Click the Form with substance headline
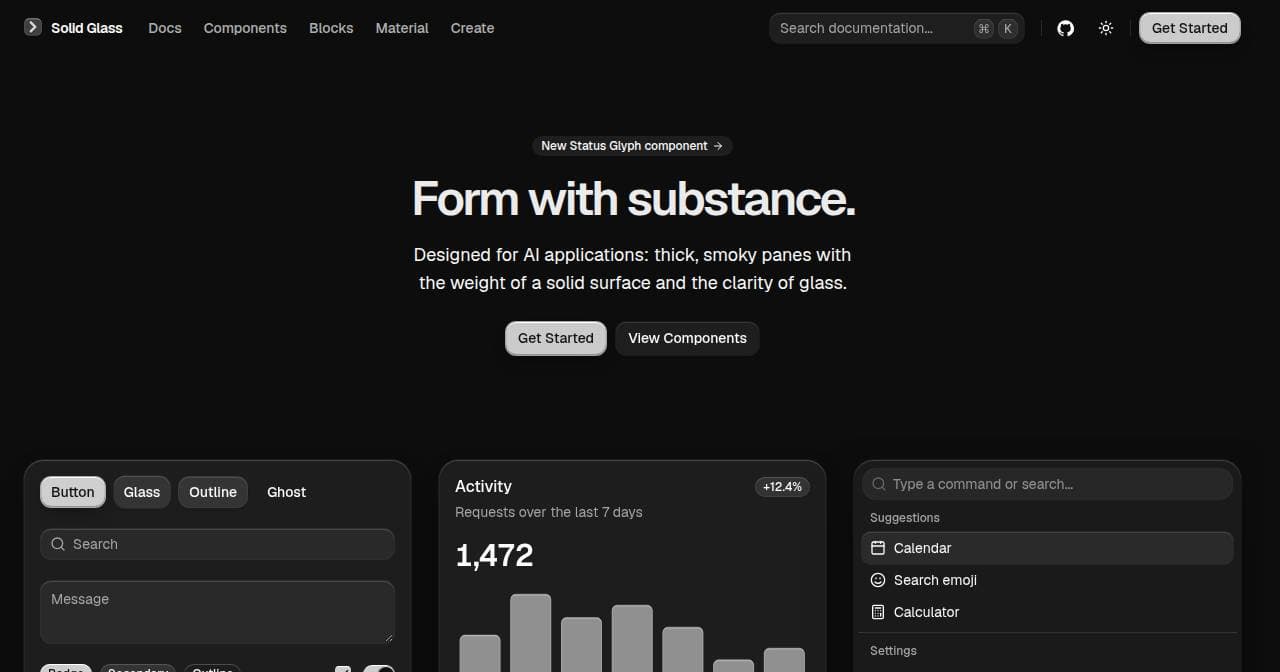The width and height of the screenshot is (1280, 672). pyautogui.click(x=634, y=198)
